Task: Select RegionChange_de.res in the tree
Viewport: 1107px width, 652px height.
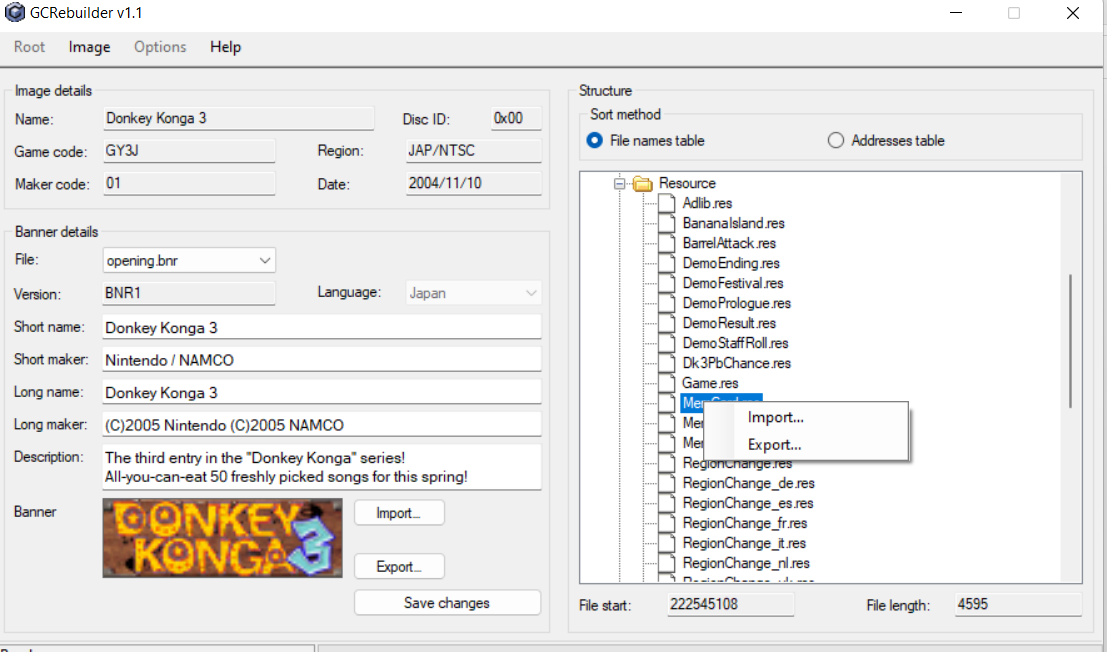Action: pyautogui.click(x=748, y=483)
